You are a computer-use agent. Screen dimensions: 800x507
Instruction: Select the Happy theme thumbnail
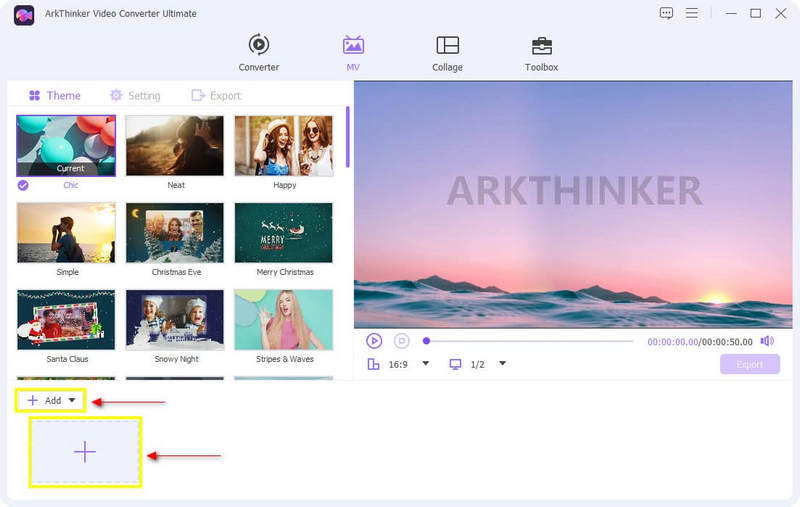[284, 146]
